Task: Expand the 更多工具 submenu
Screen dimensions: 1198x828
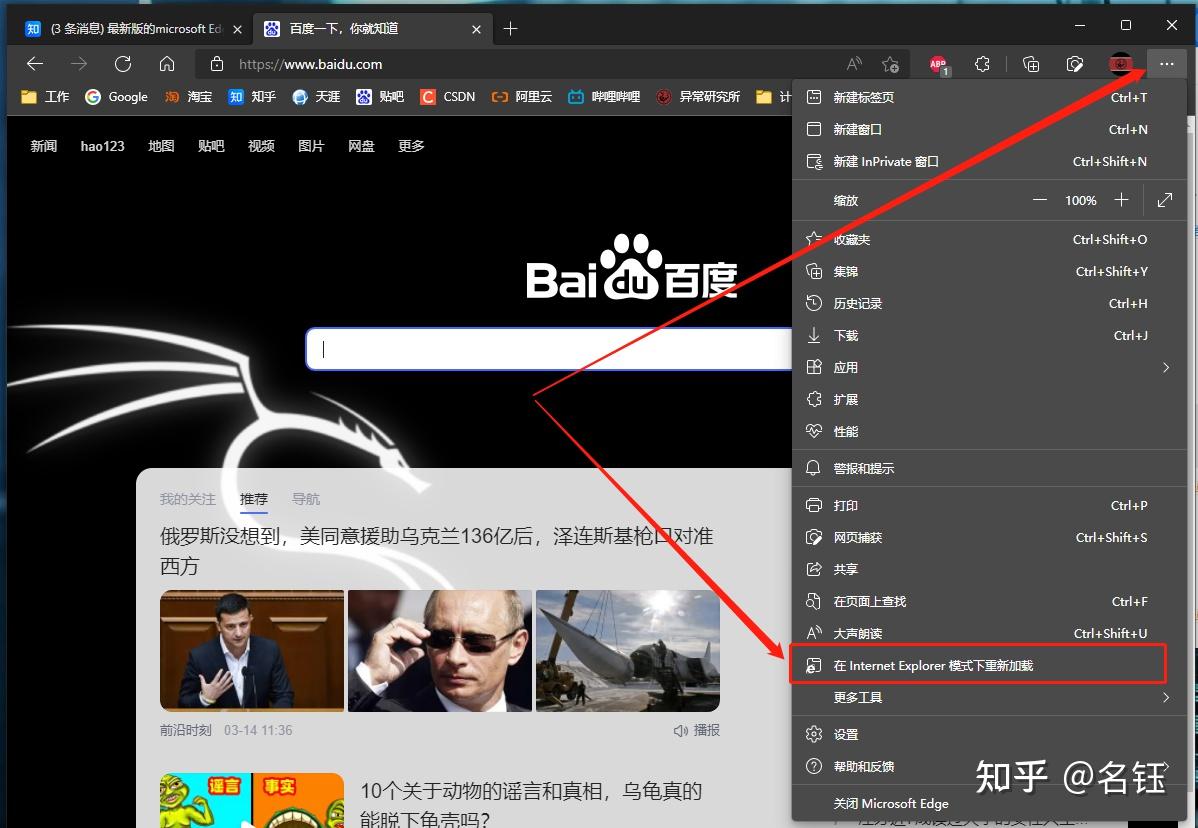Action: pyautogui.click(x=989, y=697)
